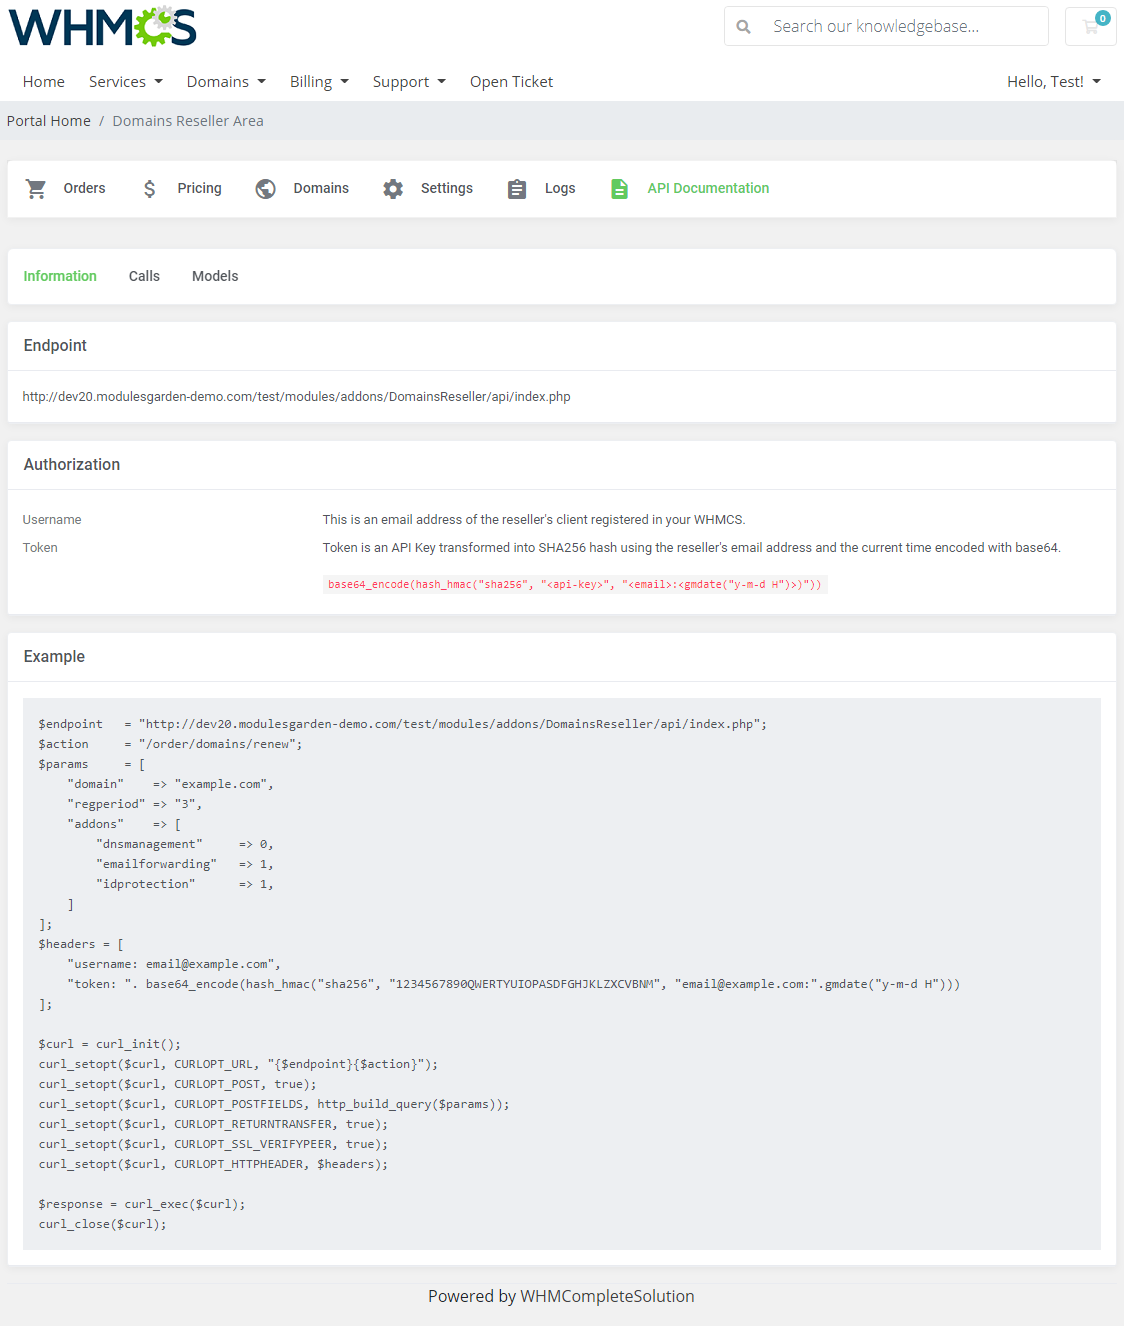Click the $action renew line
Image resolution: width=1124 pixels, height=1326 pixels.
pyautogui.click(x=170, y=744)
